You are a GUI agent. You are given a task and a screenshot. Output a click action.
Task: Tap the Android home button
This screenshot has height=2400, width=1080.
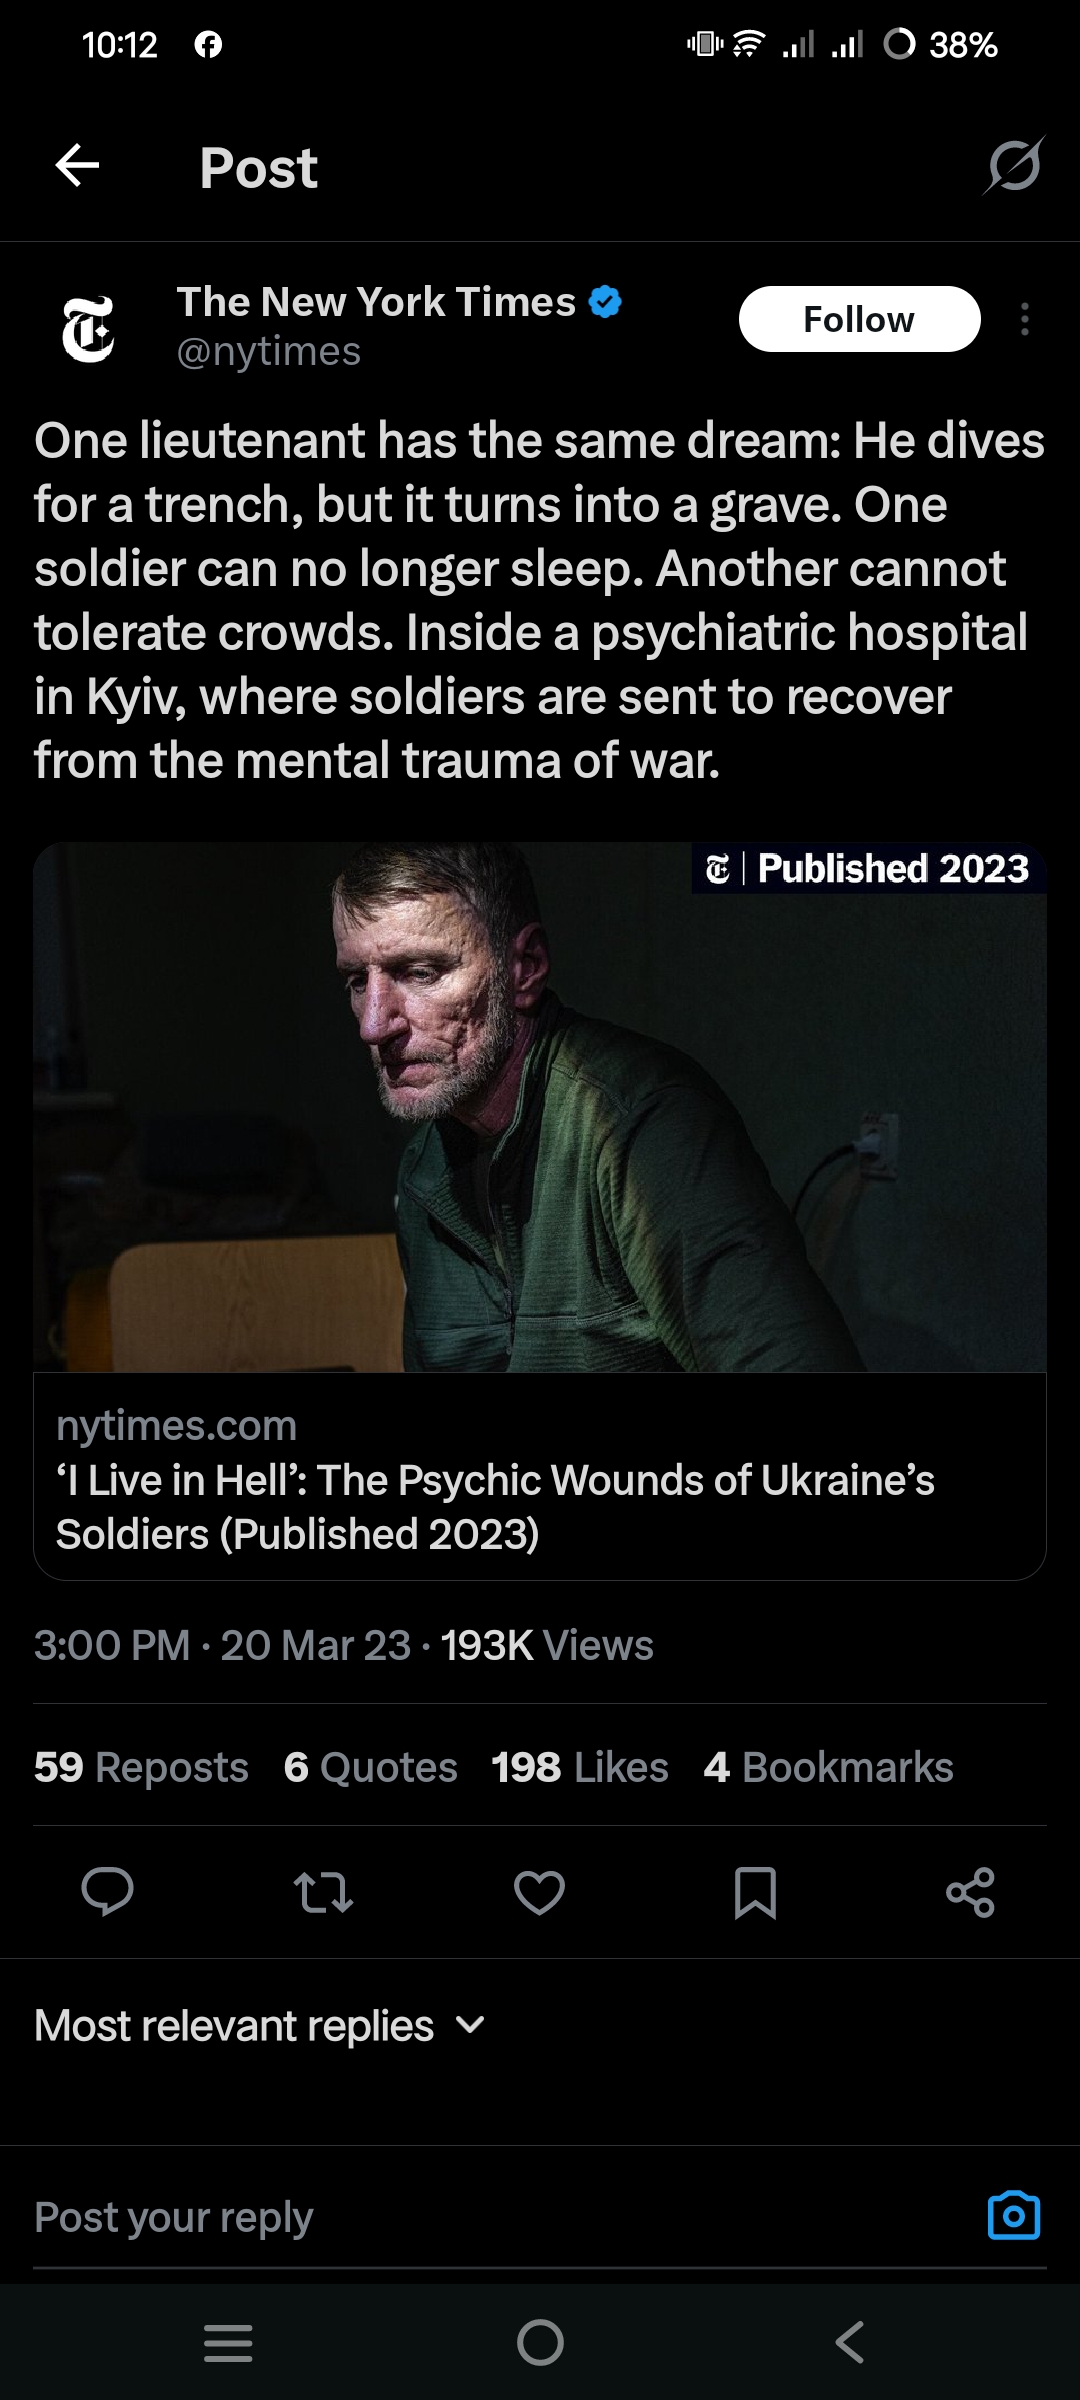click(x=540, y=2342)
